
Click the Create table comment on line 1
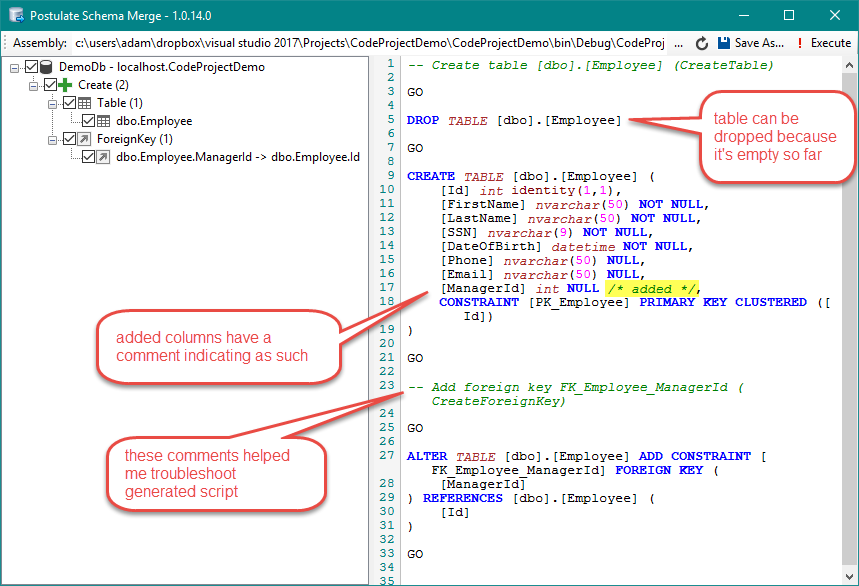[x=591, y=65]
